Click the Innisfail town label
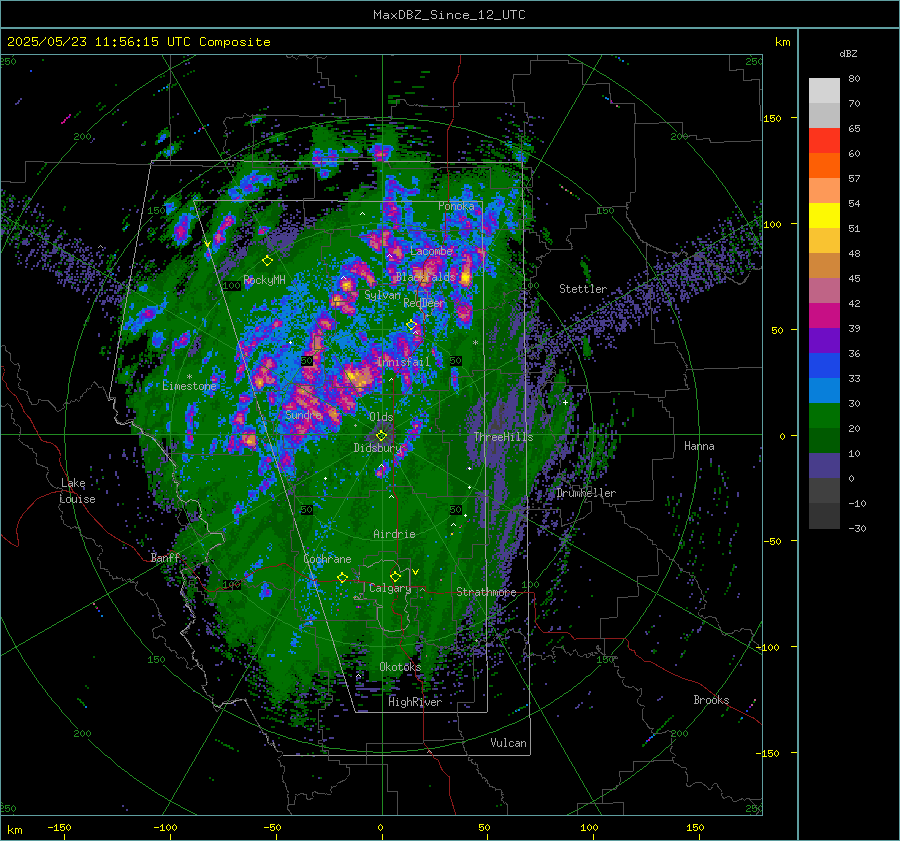900x841 pixels. [403, 362]
